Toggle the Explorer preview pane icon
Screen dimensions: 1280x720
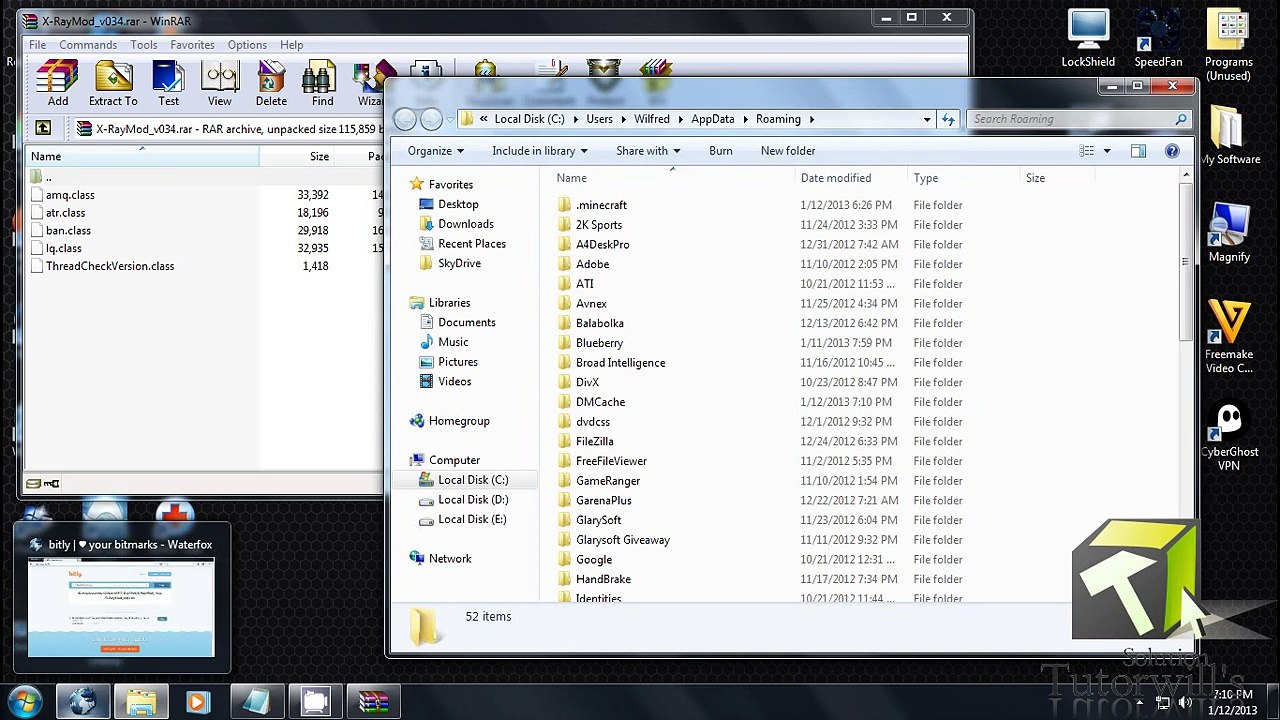click(x=1138, y=151)
